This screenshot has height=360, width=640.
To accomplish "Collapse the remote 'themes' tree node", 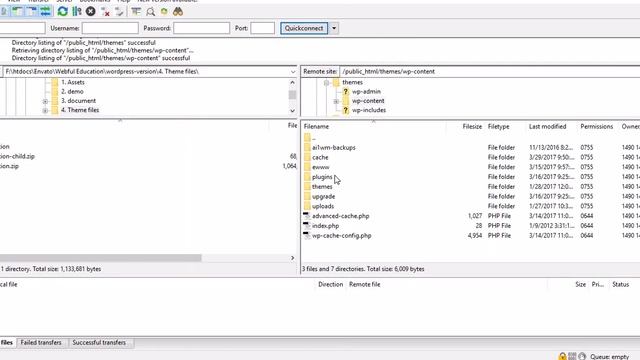I will point(326,82).
